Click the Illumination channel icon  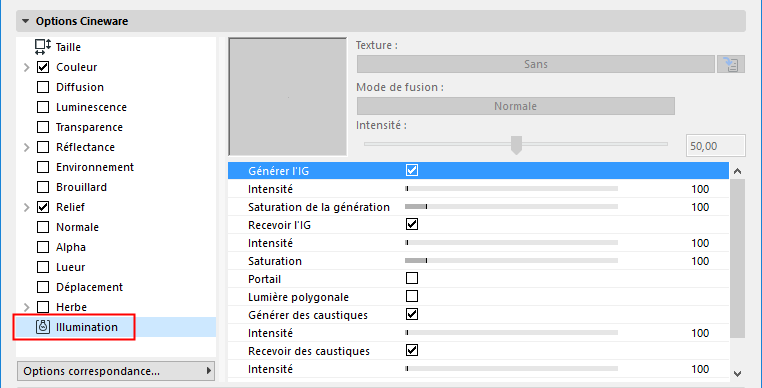tap(43, 327)
